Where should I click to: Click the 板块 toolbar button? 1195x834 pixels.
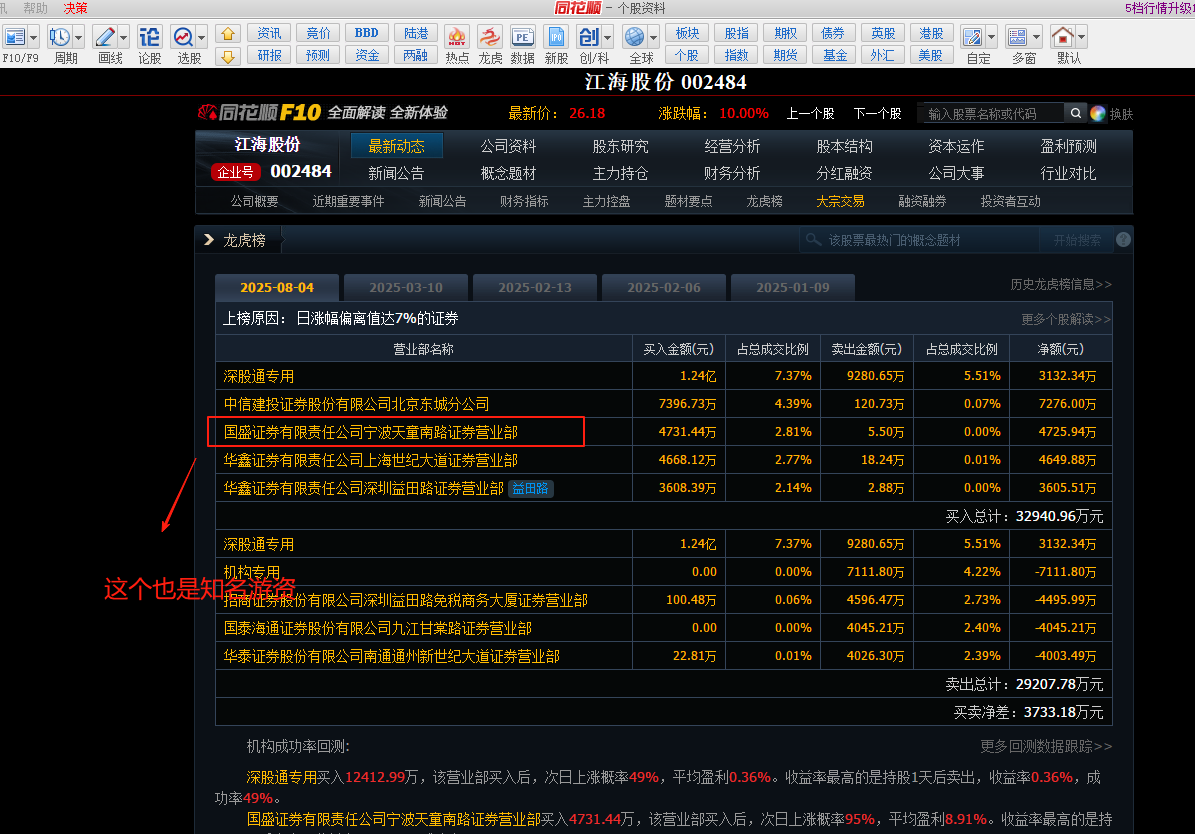click(x=687, y=34)
